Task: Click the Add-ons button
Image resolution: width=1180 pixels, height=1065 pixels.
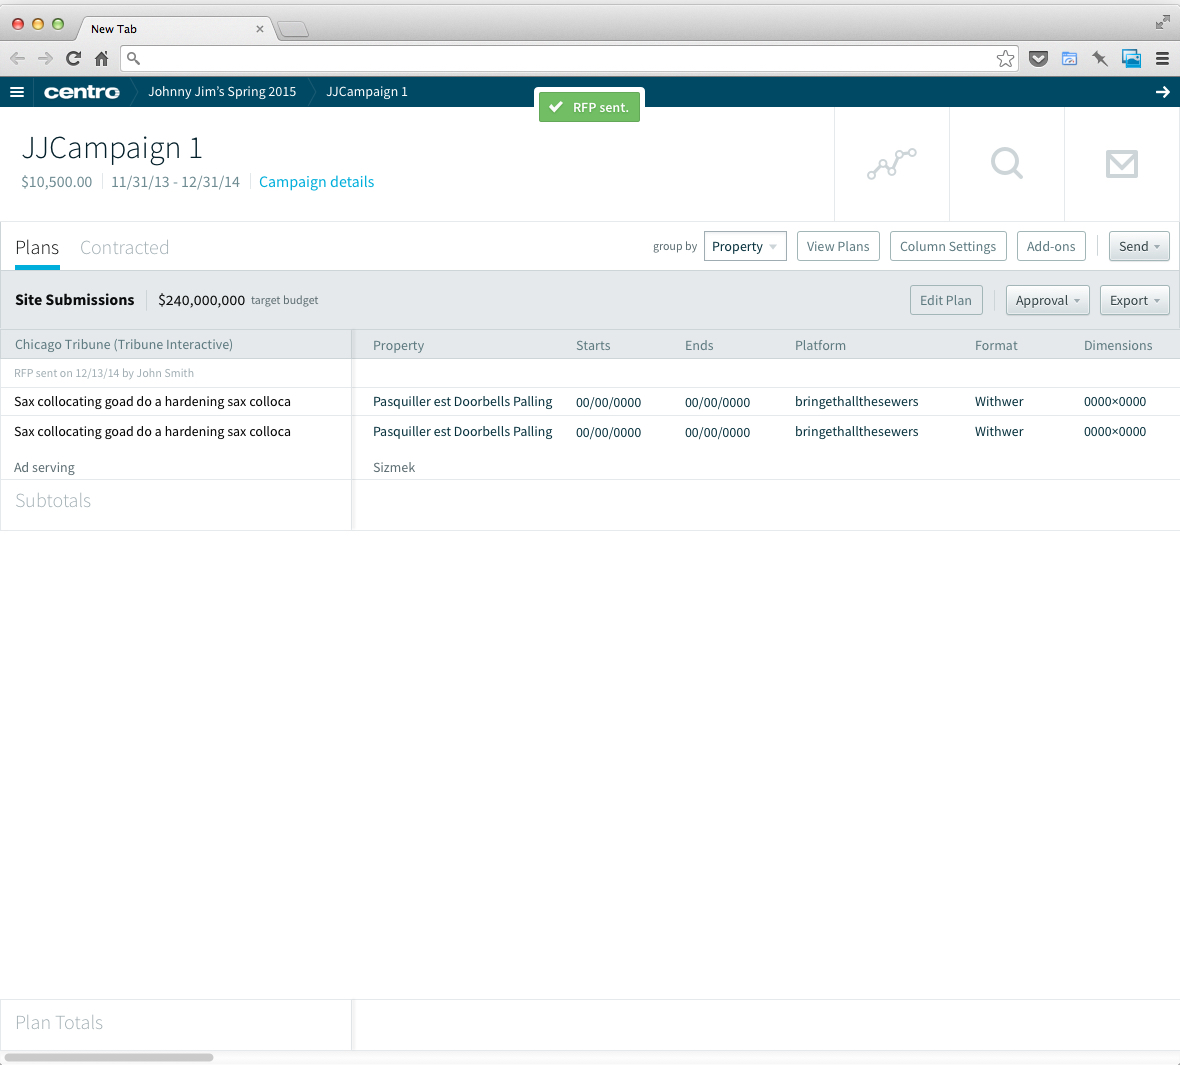Action: coord(1051,246)
